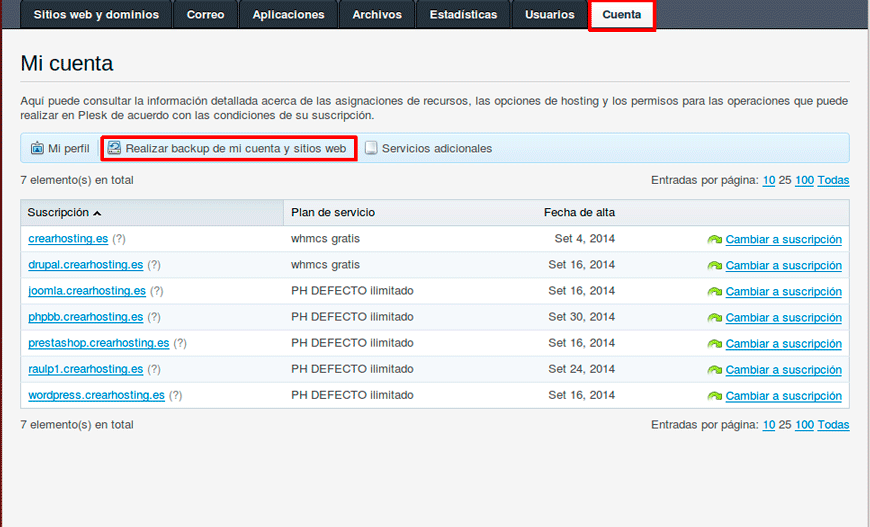Viewport: 870px width, 527px height.
Task: Show 10 entries per page at top
Action: click(768, 180)
